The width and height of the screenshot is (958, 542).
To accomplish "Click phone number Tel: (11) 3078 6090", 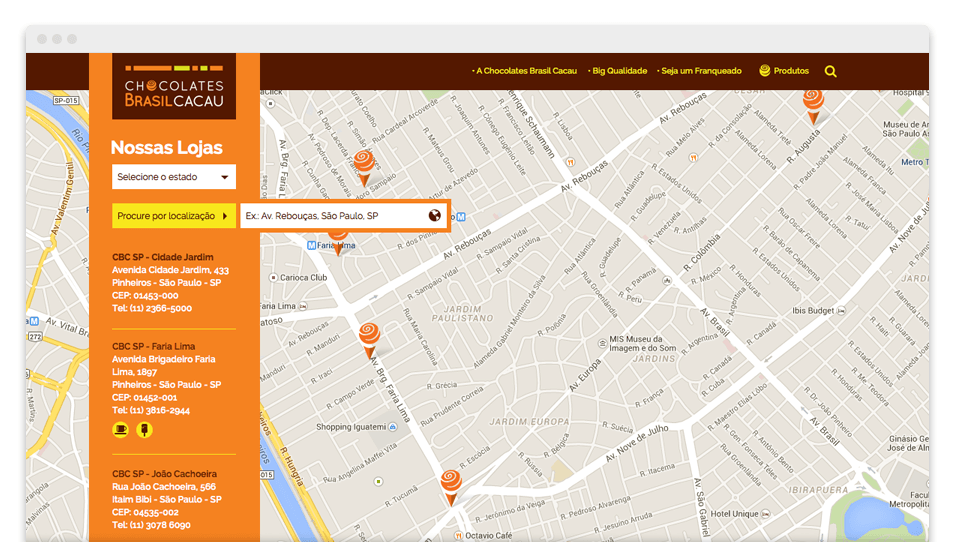I will 151,525.
